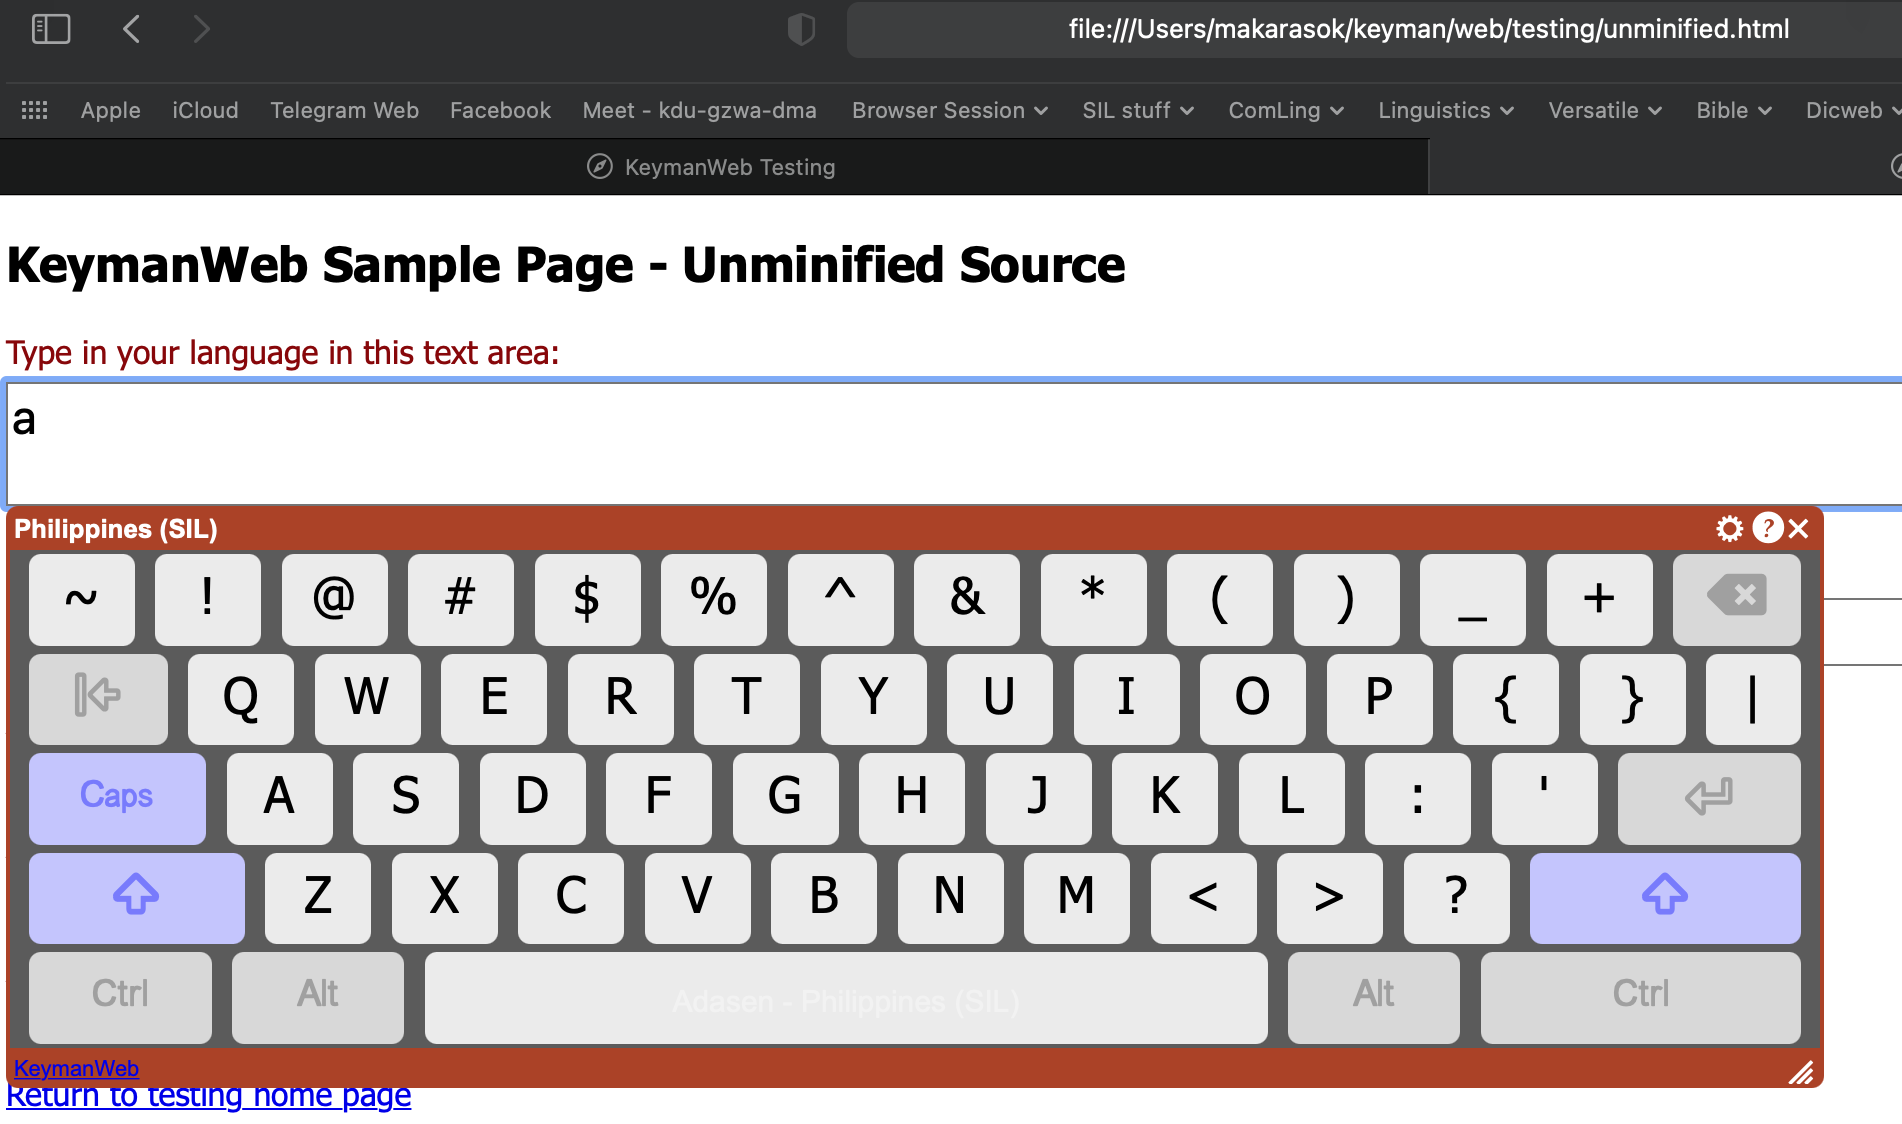Open the on-screen keyboard settings gear
This screenshot has width=1902, height=1124.
point(1729,528)
